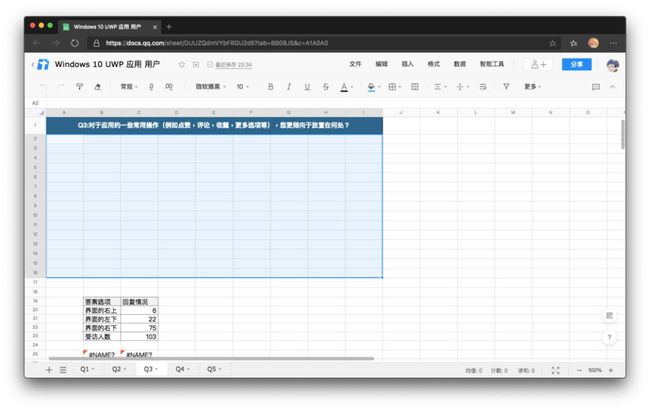650x410 pixels.
Task: Click the format painter icon
Action: (79, 87)
